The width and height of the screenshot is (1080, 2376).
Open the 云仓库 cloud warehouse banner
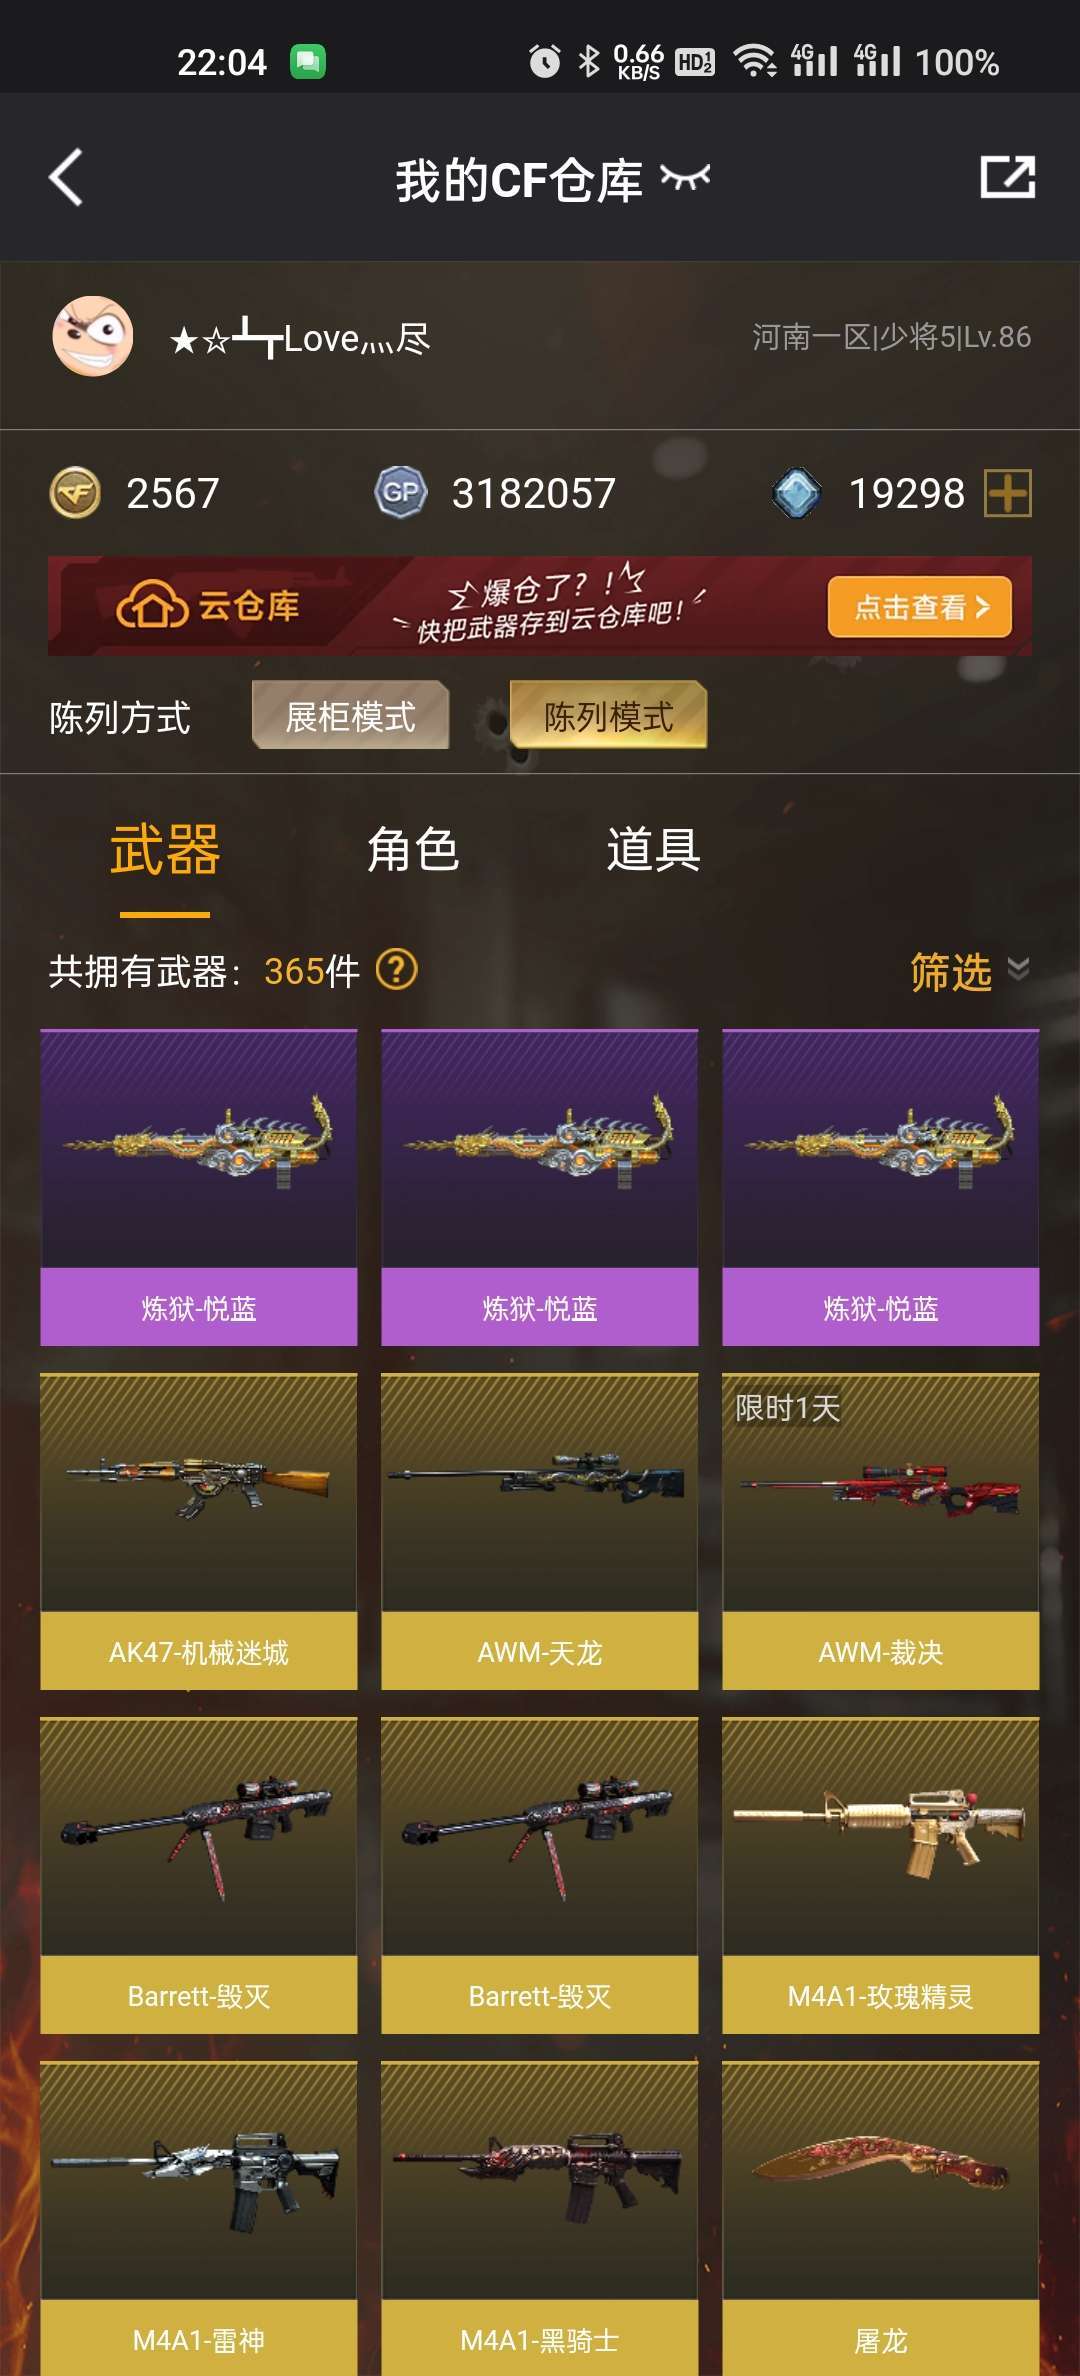pos(540,606)
